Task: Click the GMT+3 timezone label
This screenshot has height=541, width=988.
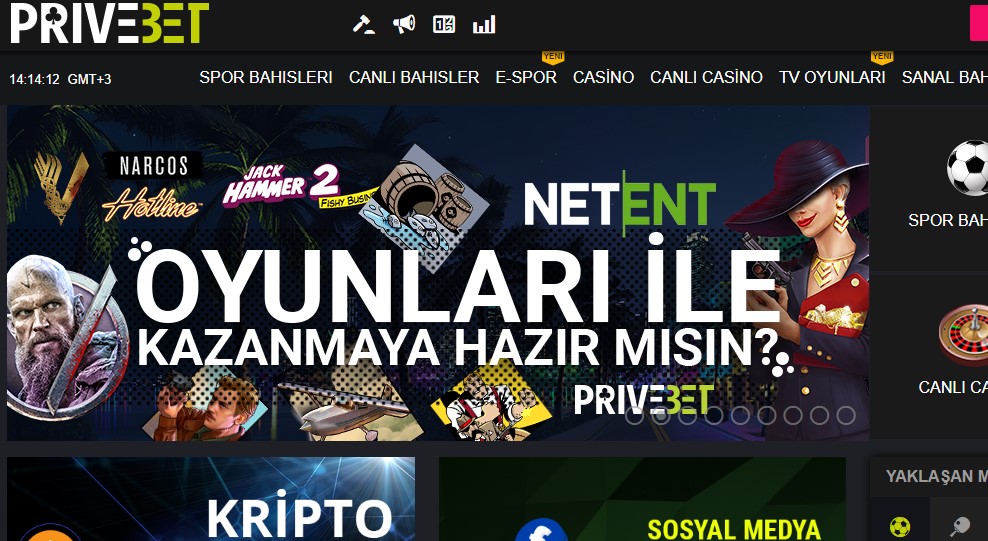Action: pyautogui.click(x=89, y=79)
